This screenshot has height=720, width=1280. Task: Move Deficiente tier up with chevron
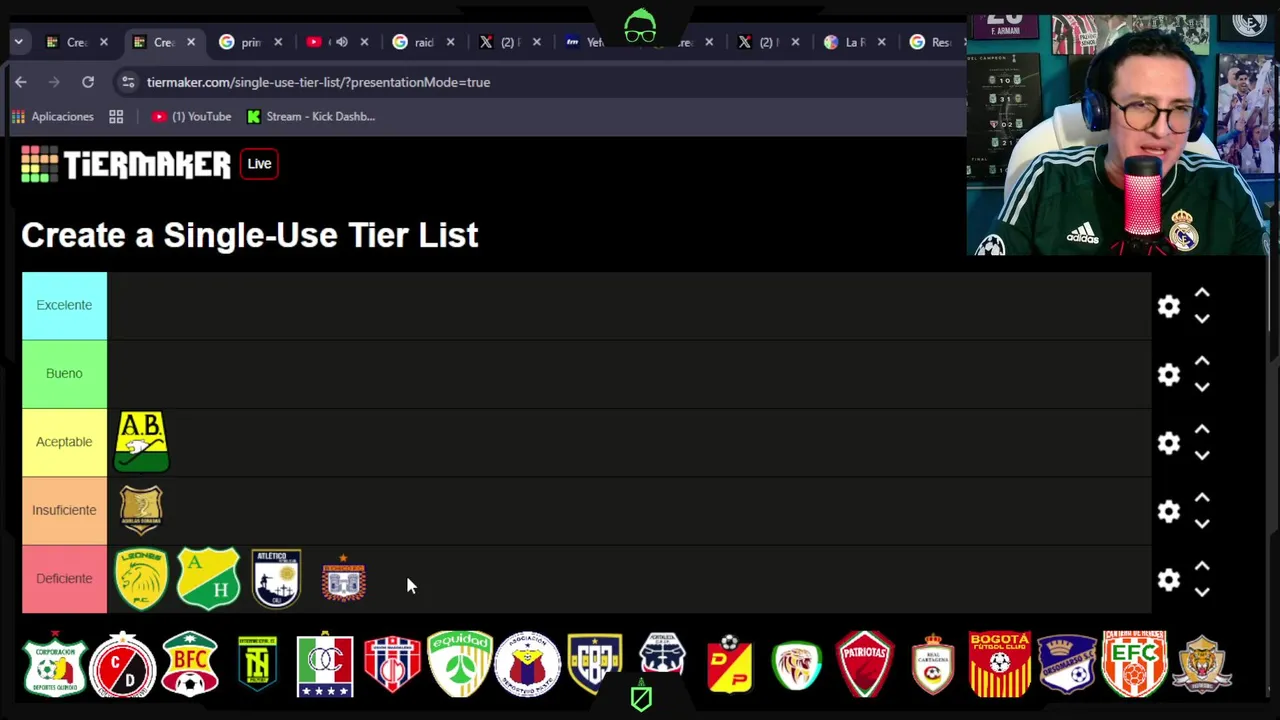[x=1202, y=566]
